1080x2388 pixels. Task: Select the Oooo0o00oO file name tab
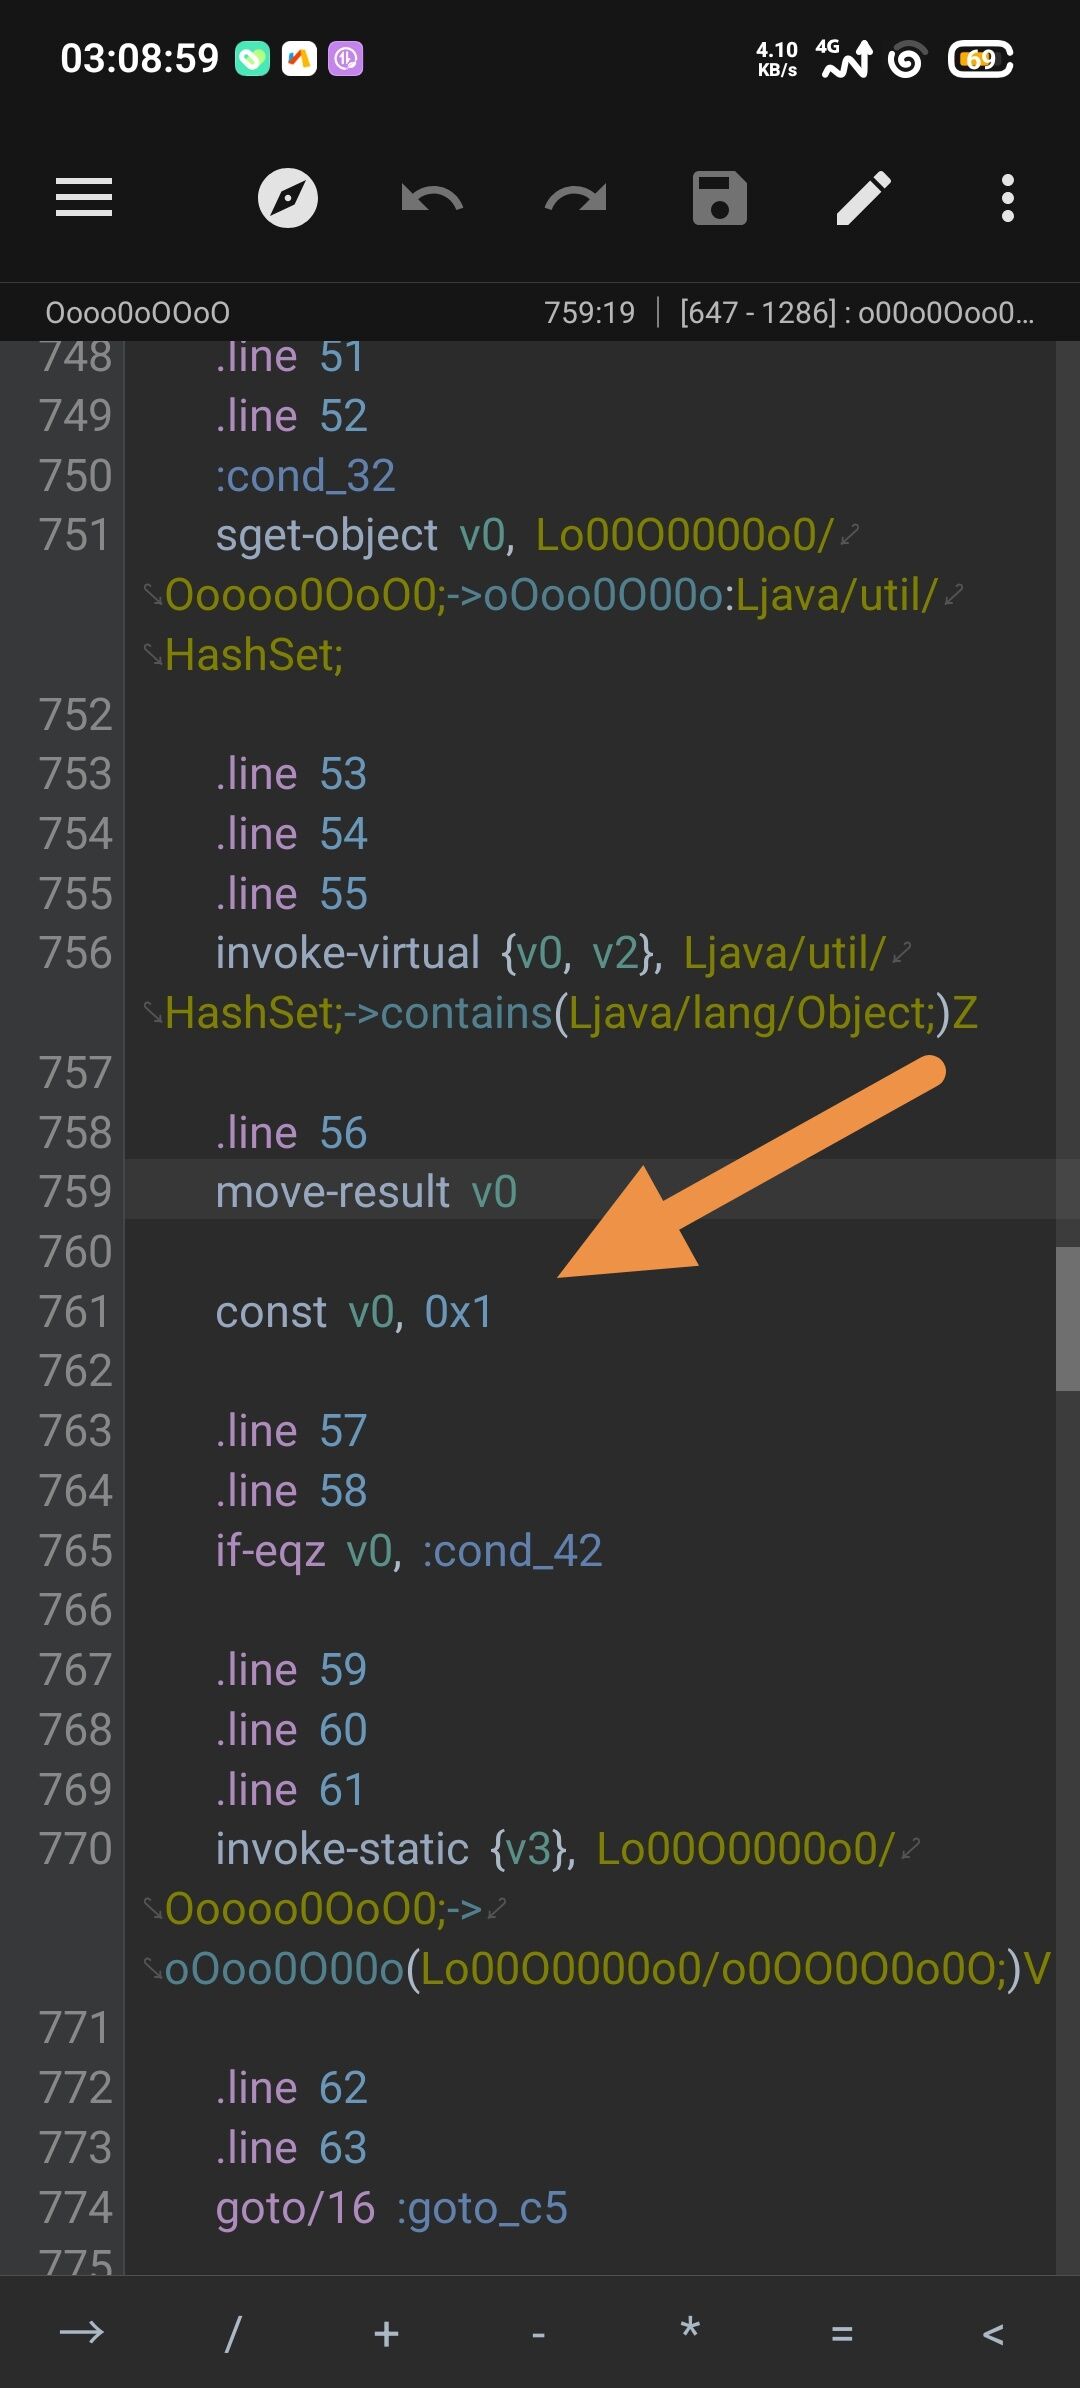pyautogui.click(x=138, y=313)
